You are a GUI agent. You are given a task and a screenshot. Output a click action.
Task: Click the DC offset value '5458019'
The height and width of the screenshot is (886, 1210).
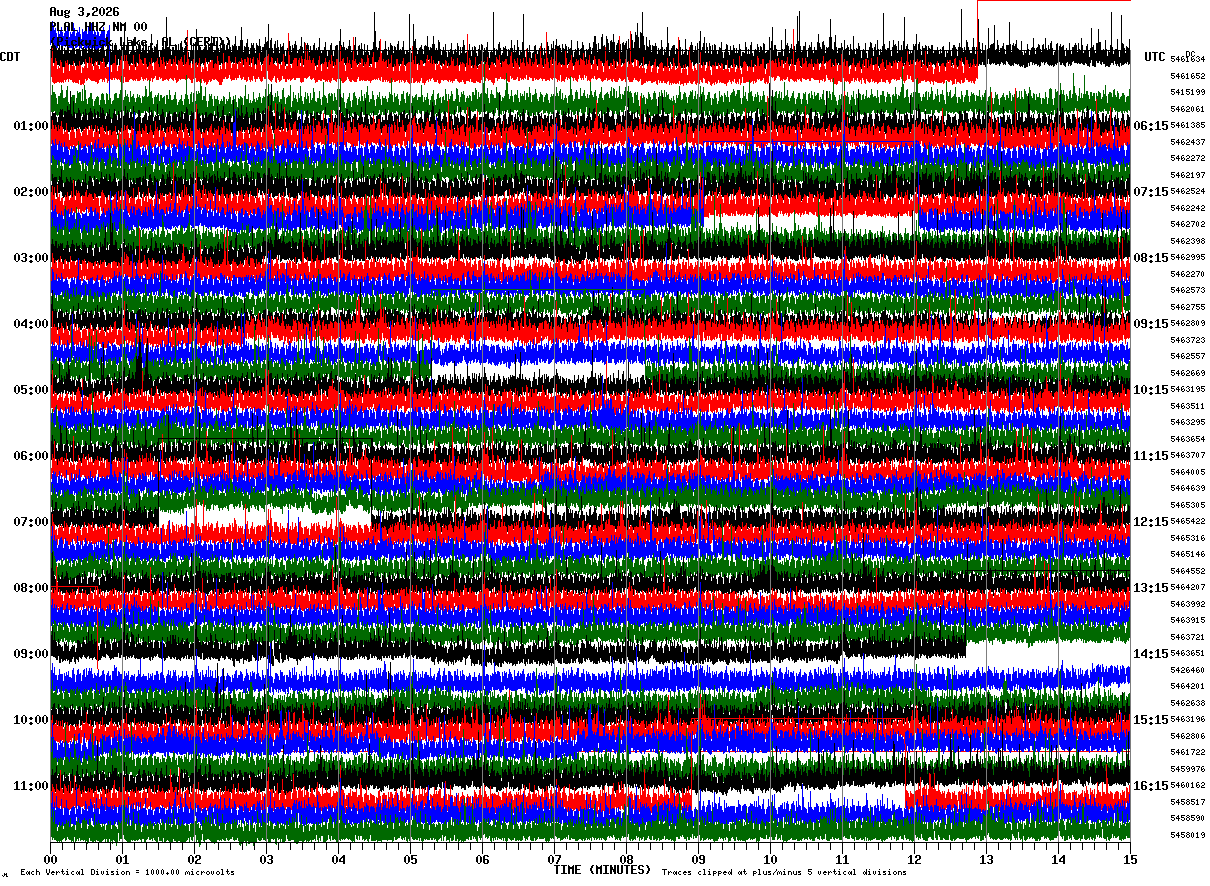click(1188, 836)
